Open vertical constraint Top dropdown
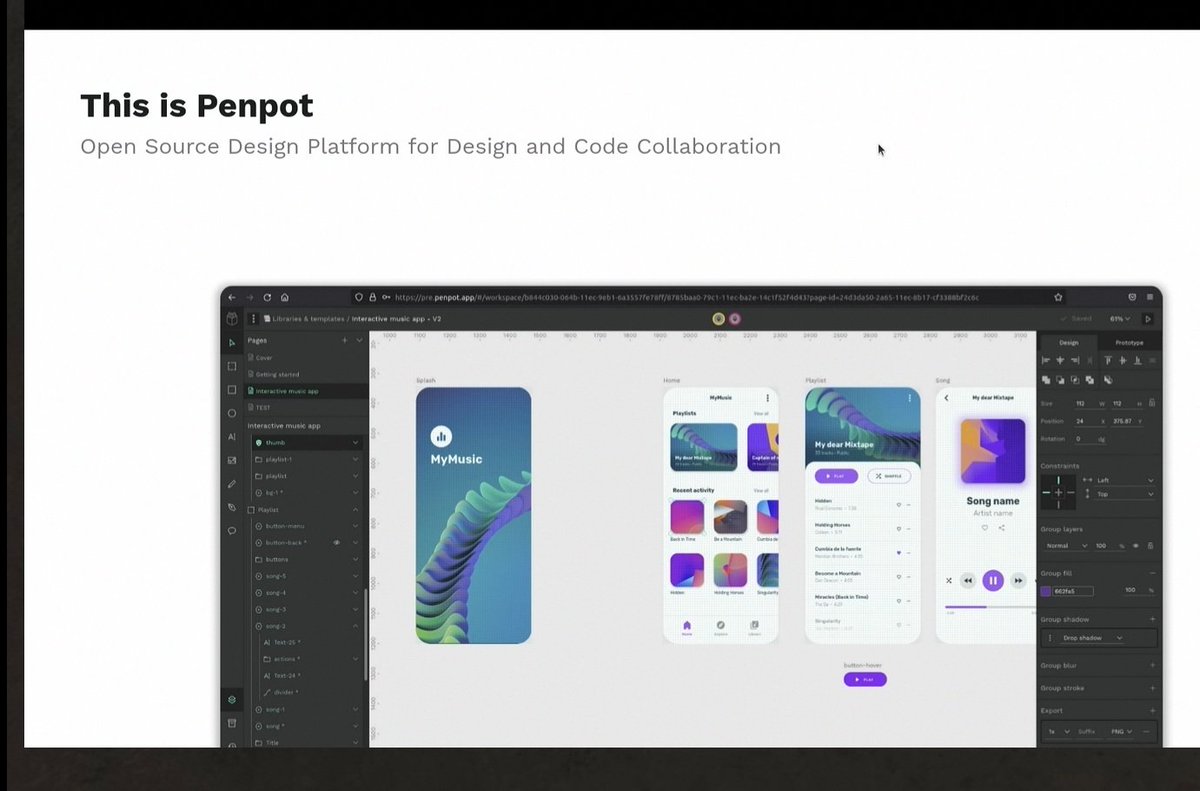The width and height of the screenshot is (1200, 791). (x=1126, y=494)
